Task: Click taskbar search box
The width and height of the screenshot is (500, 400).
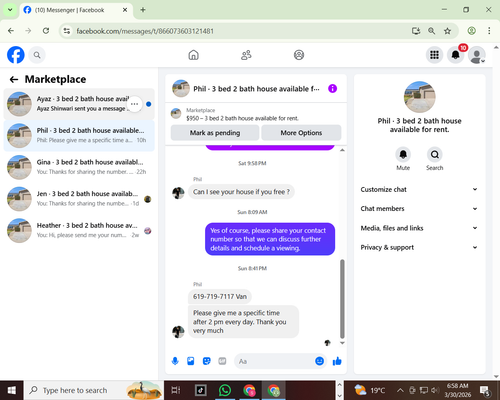Action: click(93, 390)
